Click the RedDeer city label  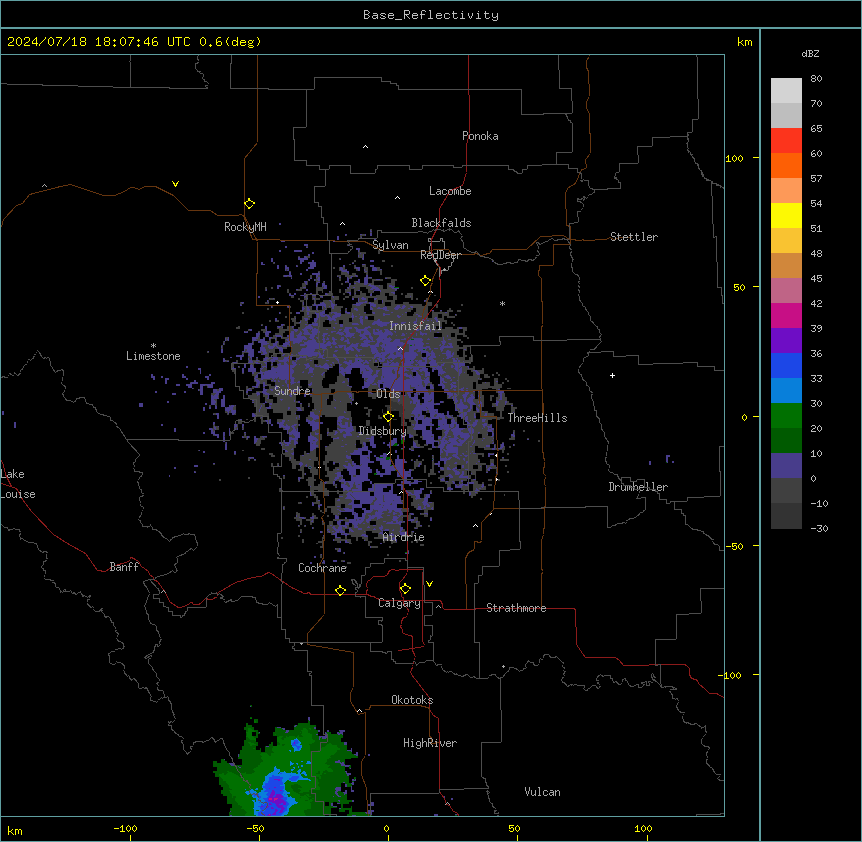[440, 255]
